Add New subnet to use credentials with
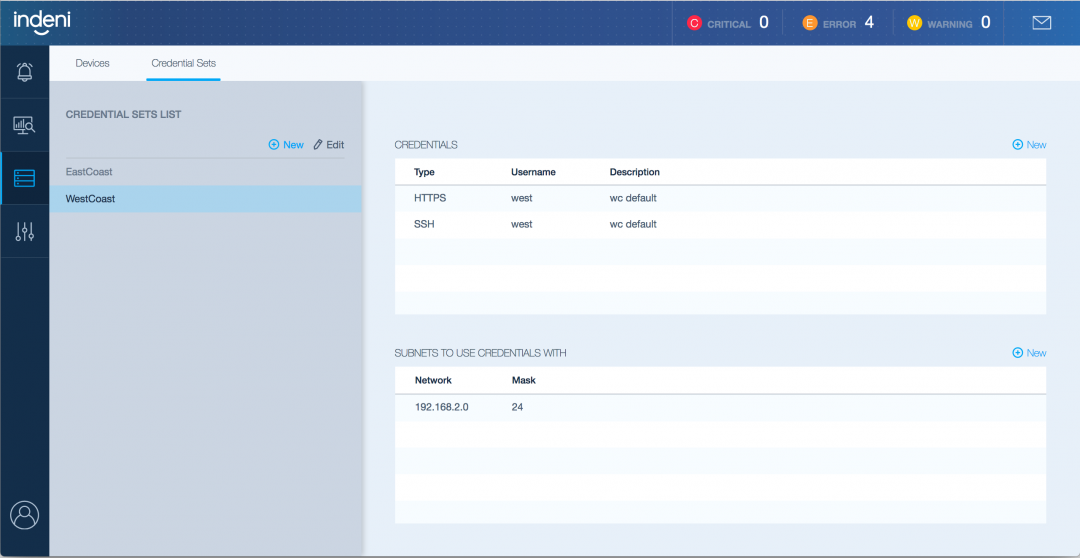Viewport: 1080px width, 558px height. click(1029, 353)
